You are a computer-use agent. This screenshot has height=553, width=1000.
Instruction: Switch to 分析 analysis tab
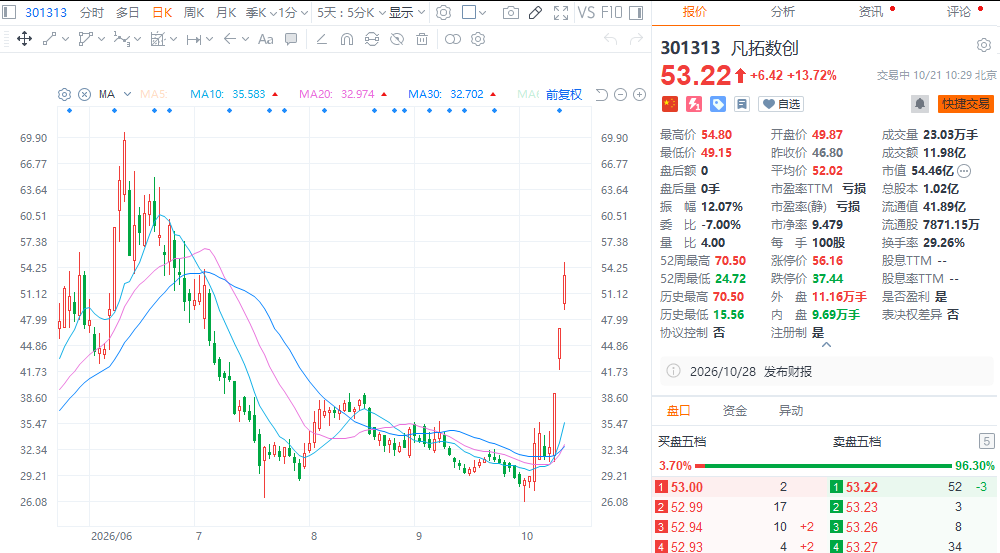[783, 11]
